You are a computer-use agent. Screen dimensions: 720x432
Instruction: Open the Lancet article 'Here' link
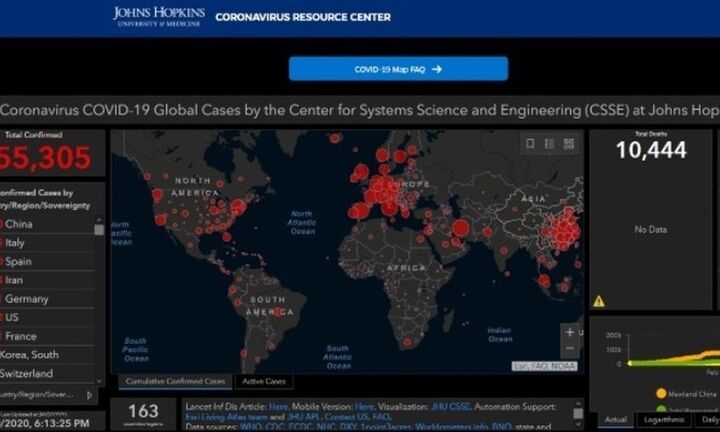(278, 407)
